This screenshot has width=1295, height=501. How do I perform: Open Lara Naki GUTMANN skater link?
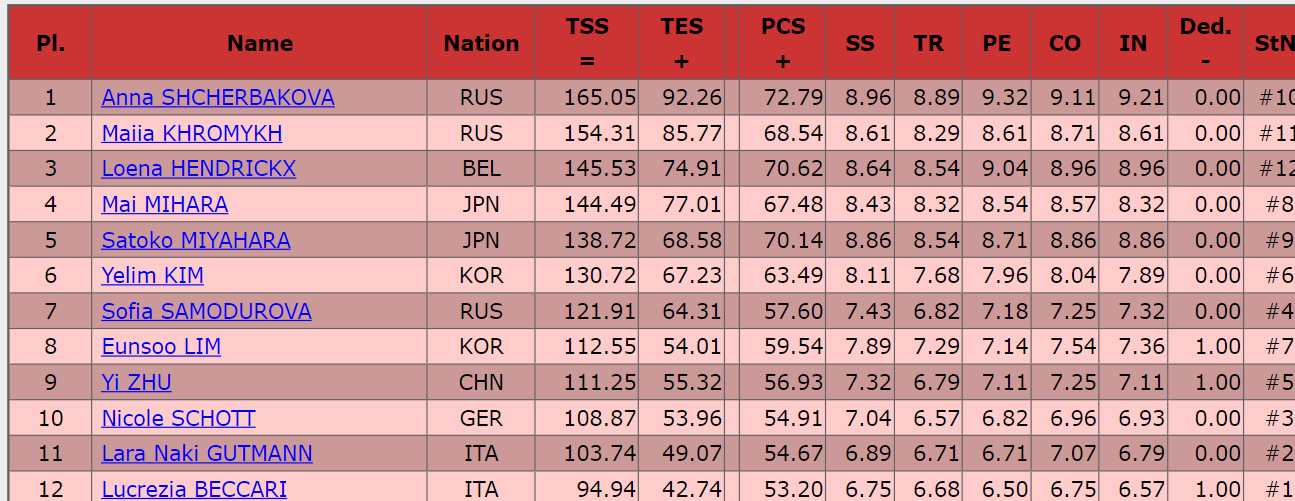click(207, 454)
